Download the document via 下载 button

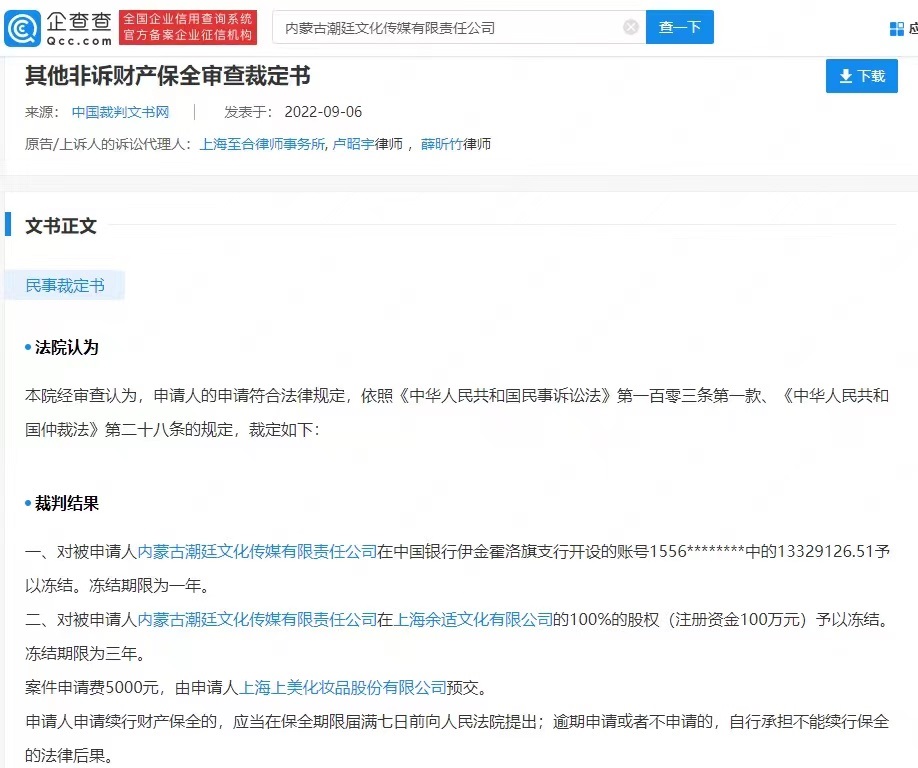point(861,76)
